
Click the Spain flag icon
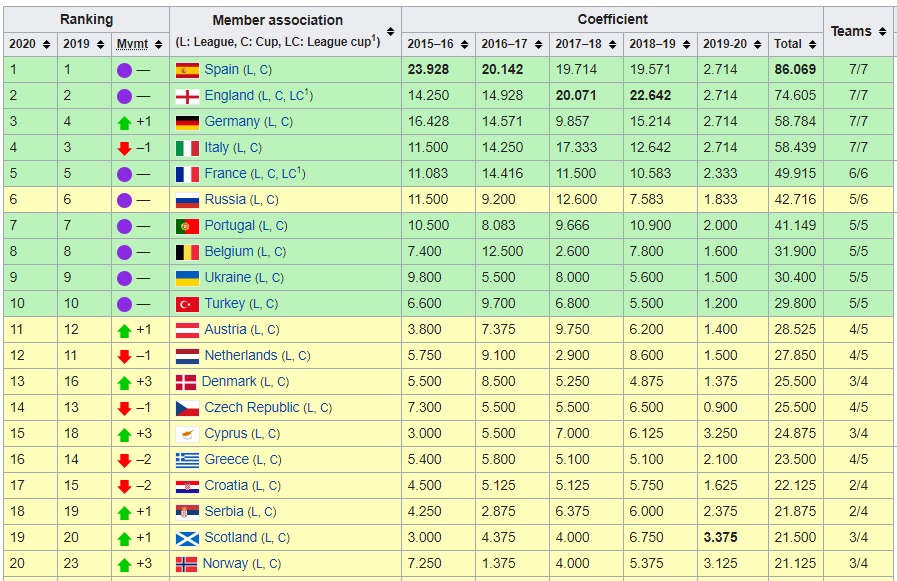pos(187,70)
